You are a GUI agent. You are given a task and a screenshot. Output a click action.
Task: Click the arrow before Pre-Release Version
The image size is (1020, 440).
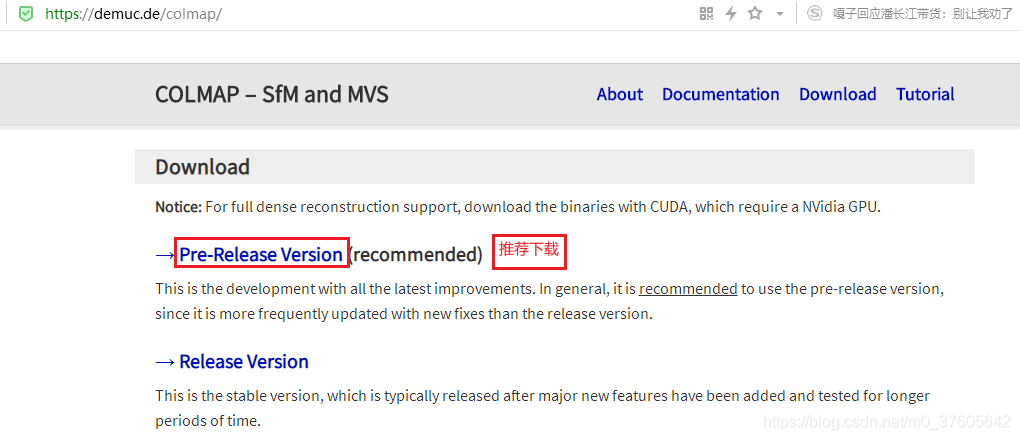[165, 254]
